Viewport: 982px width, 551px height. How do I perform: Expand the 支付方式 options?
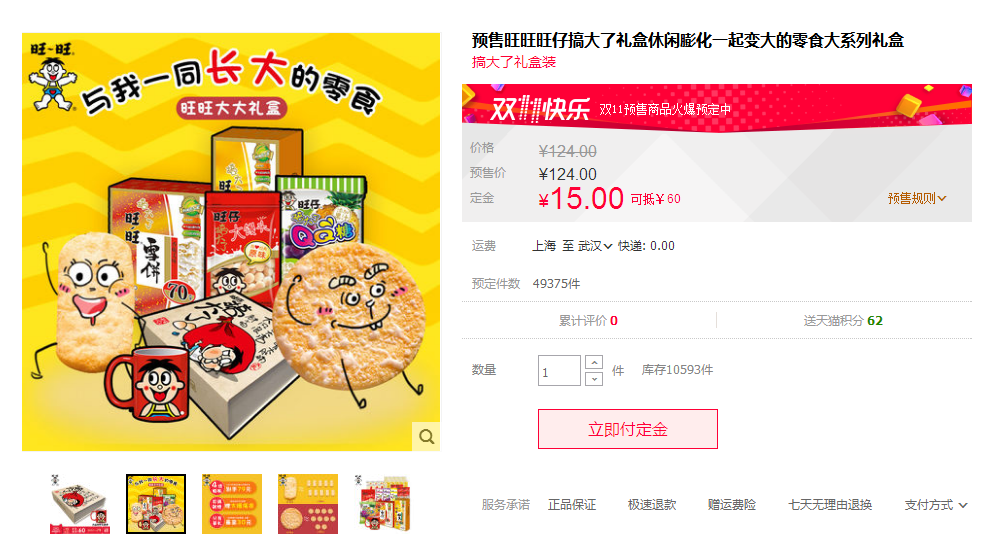936,505
